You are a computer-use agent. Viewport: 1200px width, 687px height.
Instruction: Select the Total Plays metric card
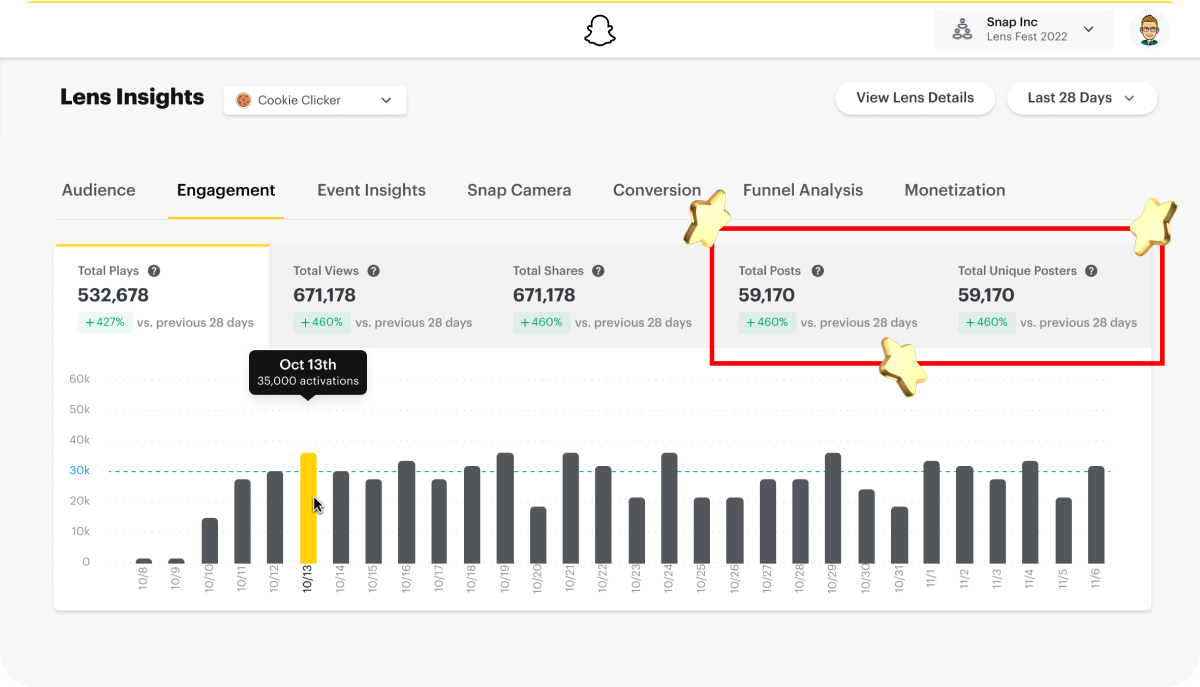click(161, 296)
